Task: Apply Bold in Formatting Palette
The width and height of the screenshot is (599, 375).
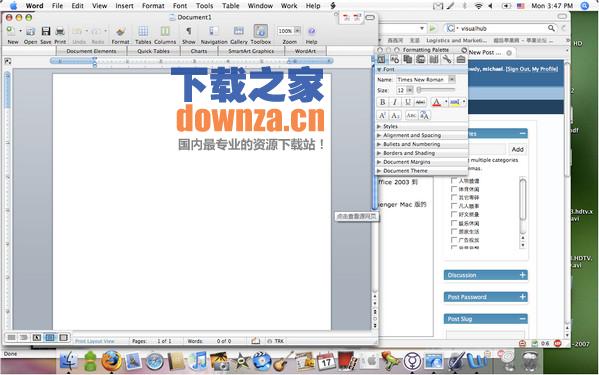Action: 382,102
